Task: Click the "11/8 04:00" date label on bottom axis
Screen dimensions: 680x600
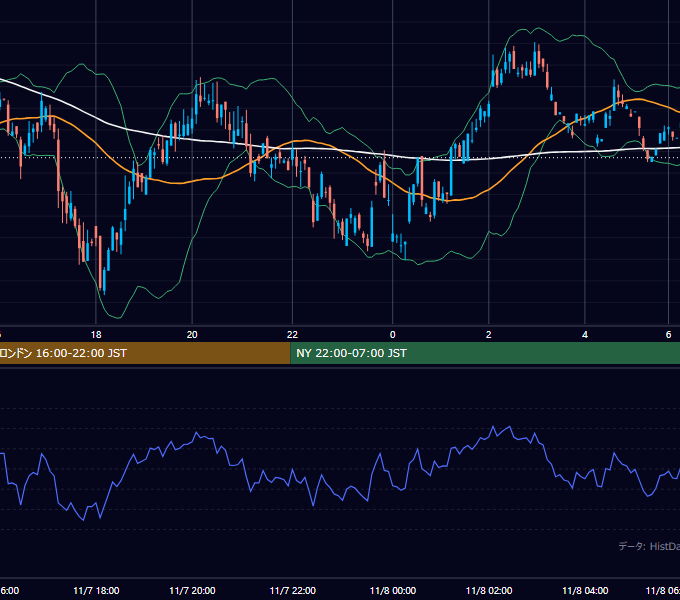Action: [585, 590]
